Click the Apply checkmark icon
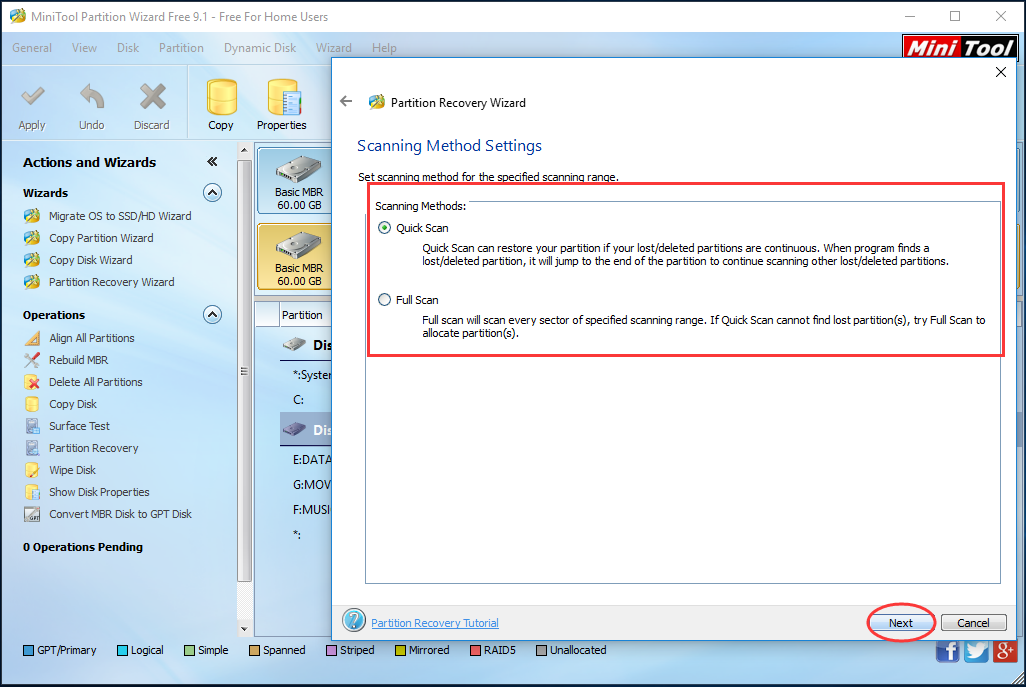The image size is (1026, 687). pos(32,97)
